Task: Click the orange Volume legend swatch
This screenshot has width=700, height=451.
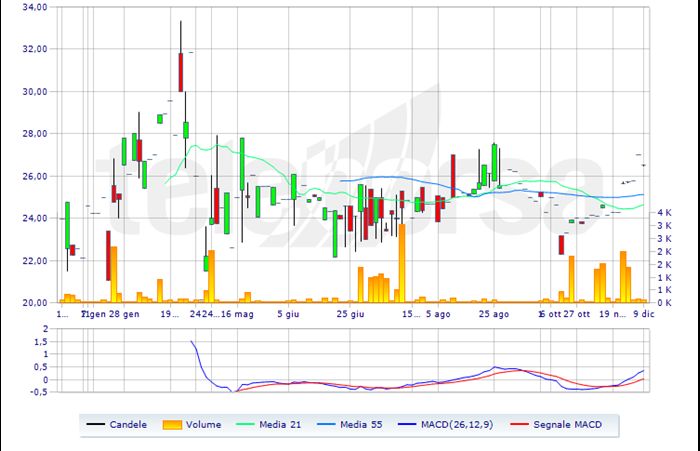Action: [x=173, y=425]
